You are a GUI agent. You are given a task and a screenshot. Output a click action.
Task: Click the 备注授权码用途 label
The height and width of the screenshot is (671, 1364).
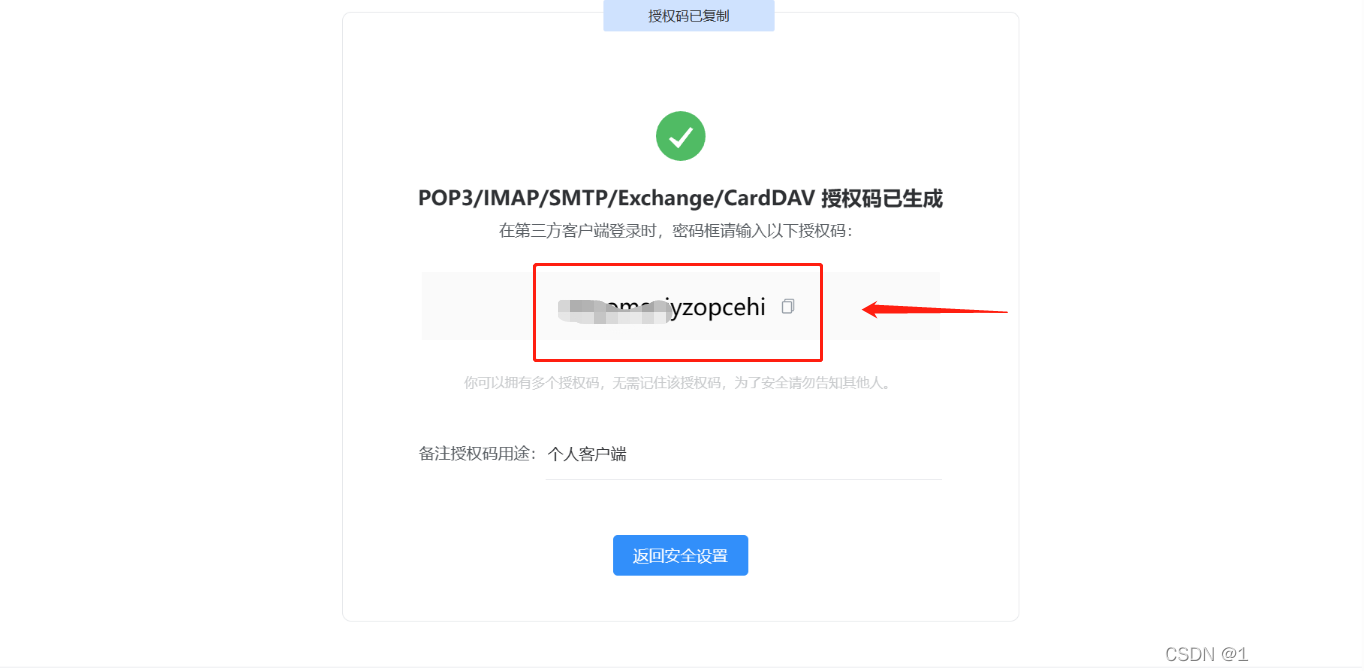point(478,454)
